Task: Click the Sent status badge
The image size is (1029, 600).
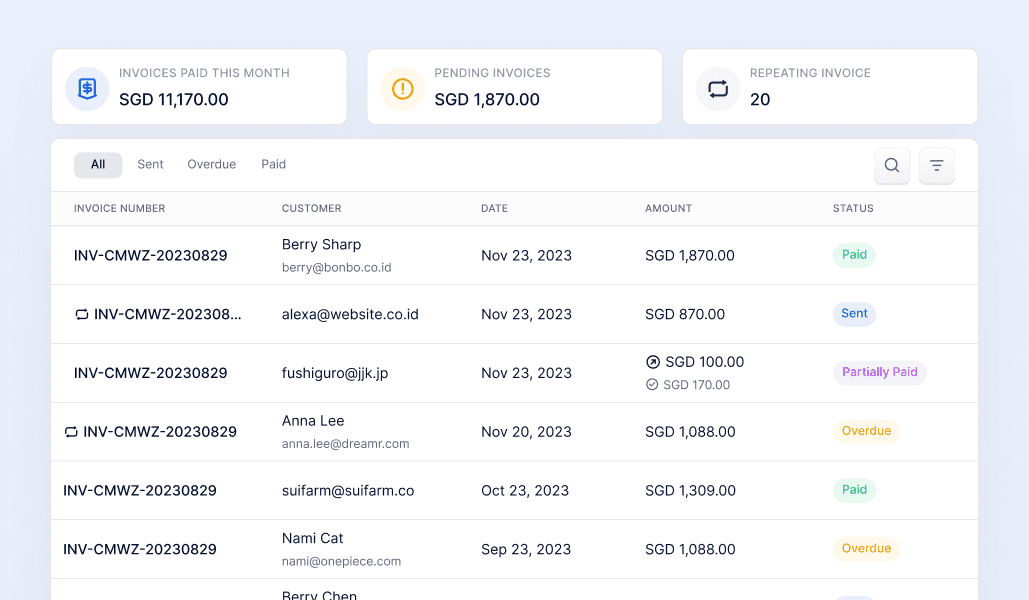Action: [x=854, y=314]
